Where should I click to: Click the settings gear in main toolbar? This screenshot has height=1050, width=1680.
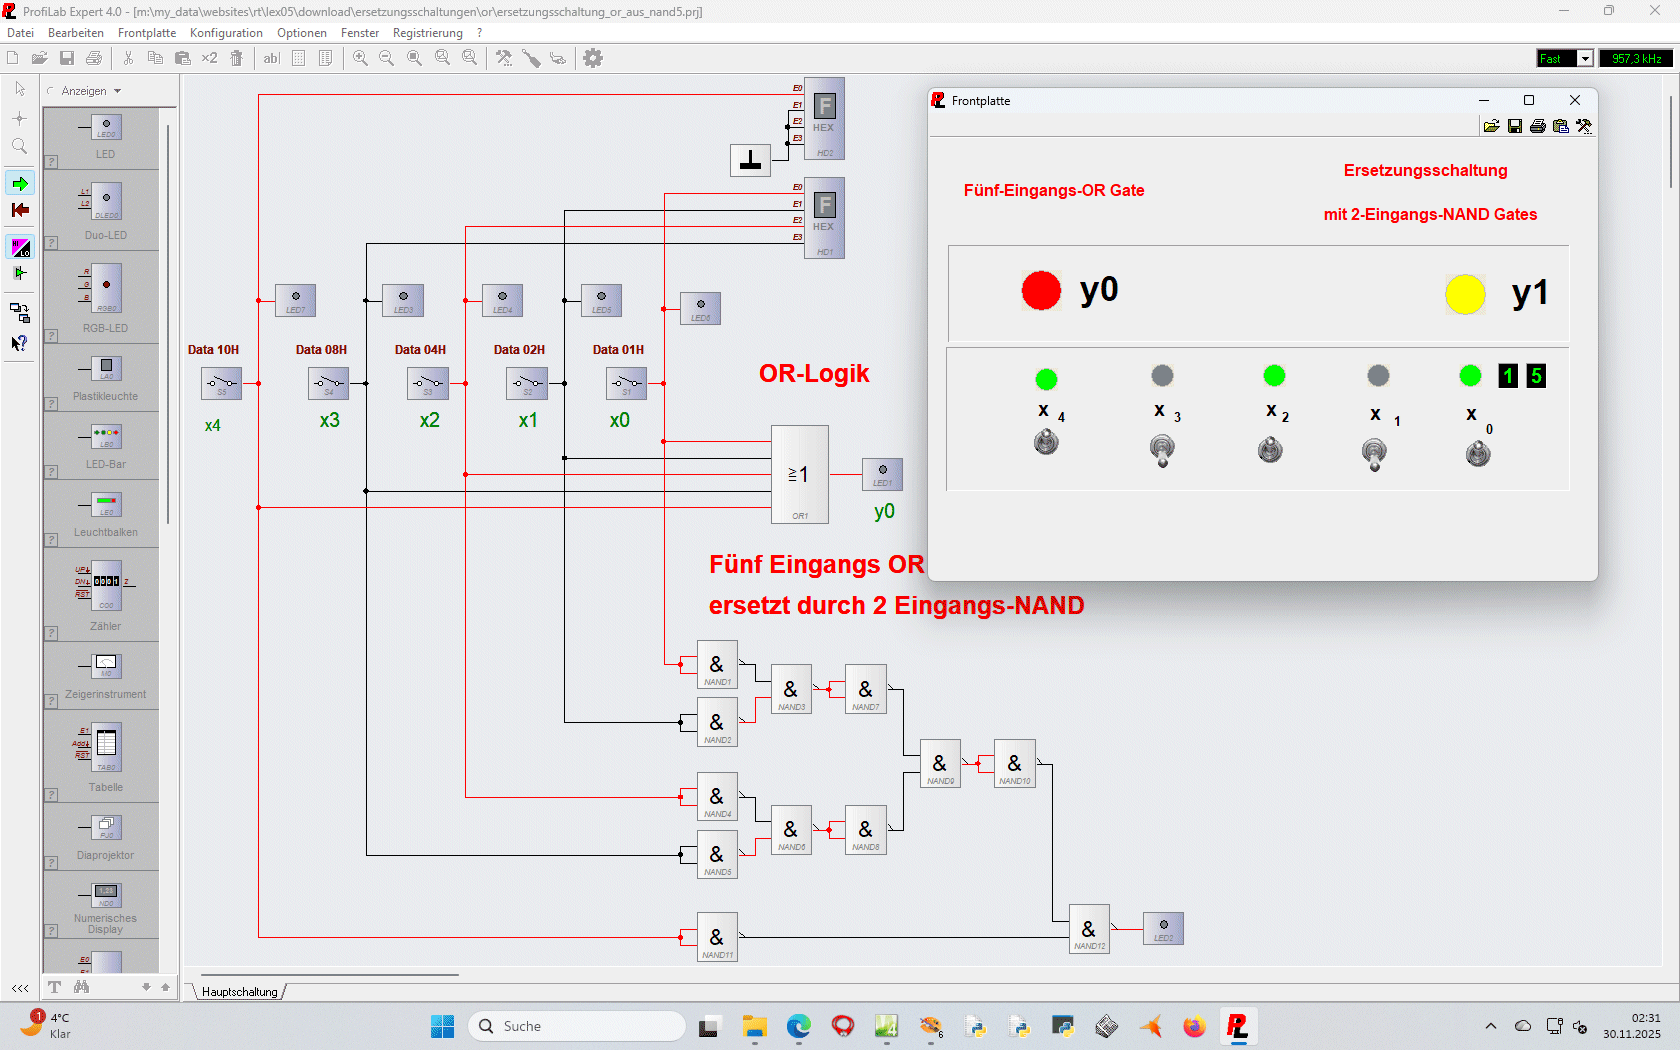593,58
